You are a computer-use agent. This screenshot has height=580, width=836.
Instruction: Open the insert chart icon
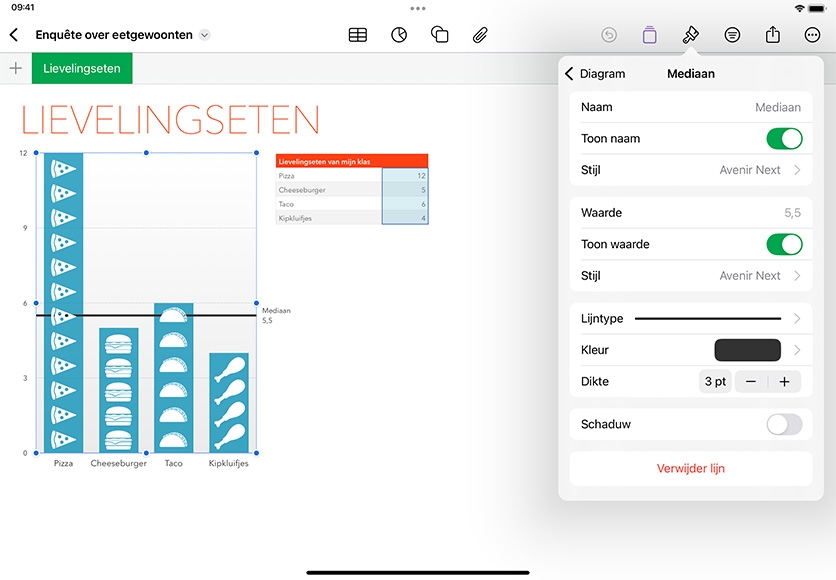tap(399, 35)
